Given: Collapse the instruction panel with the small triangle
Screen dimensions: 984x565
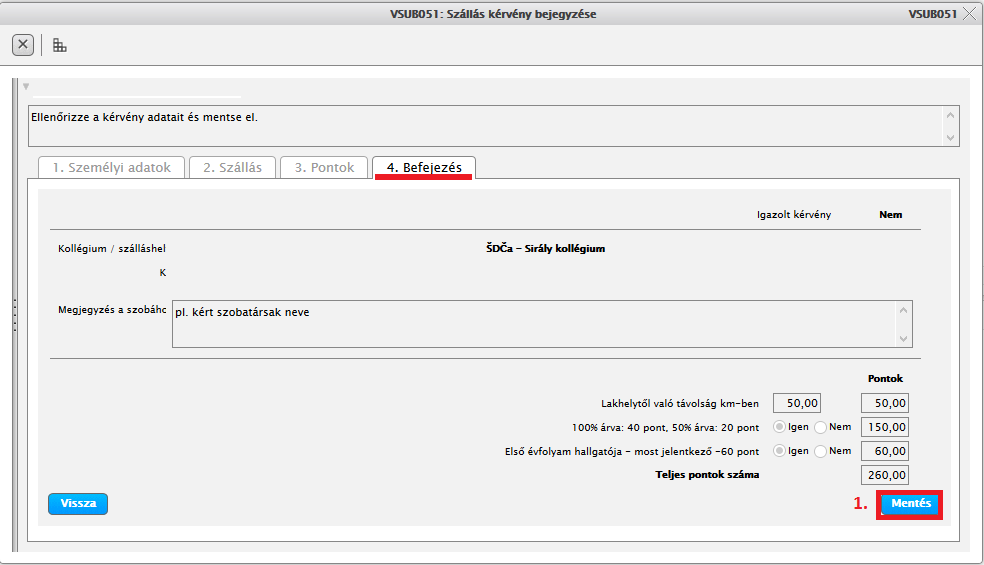Looking at the screenshot, I should coord(26,86).
